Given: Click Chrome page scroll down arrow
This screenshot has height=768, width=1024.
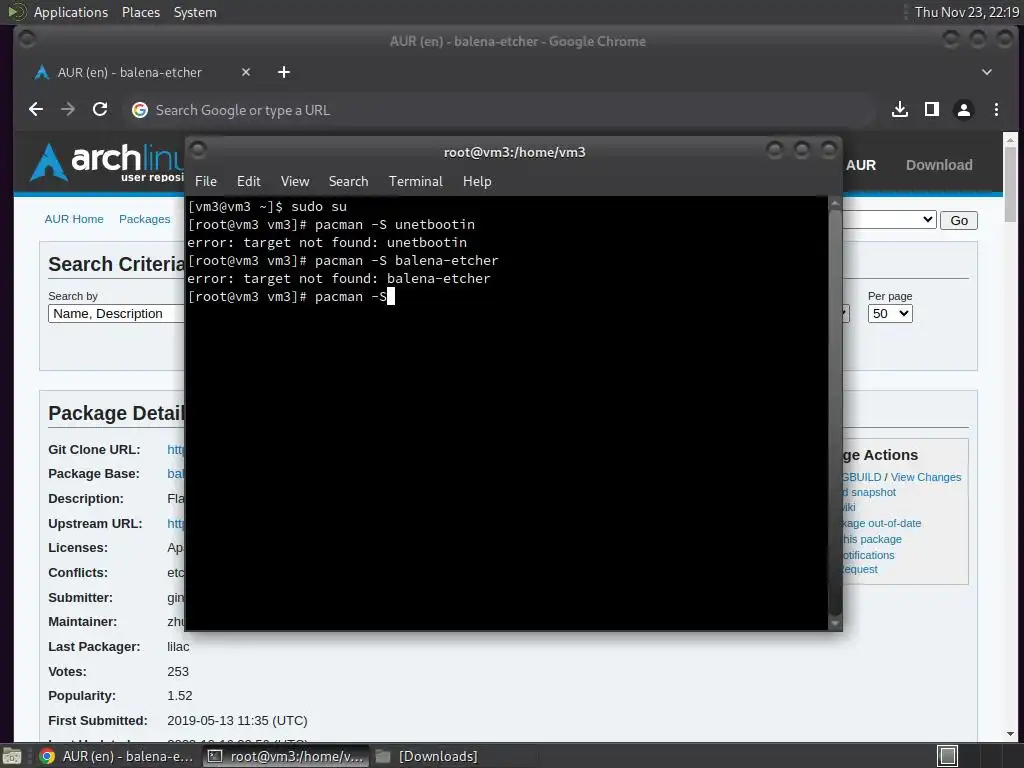Looking at the screenshot, I should [x=1010, y=734].
